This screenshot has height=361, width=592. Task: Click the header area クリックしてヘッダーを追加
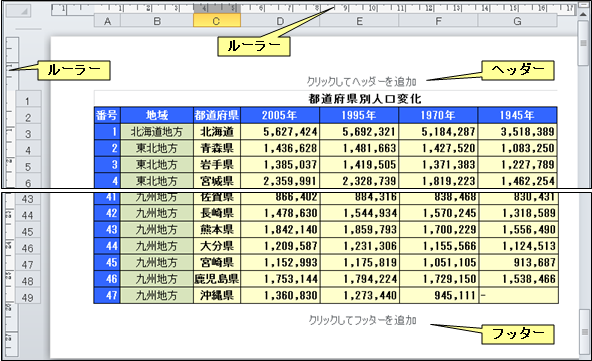pos(361,82)
